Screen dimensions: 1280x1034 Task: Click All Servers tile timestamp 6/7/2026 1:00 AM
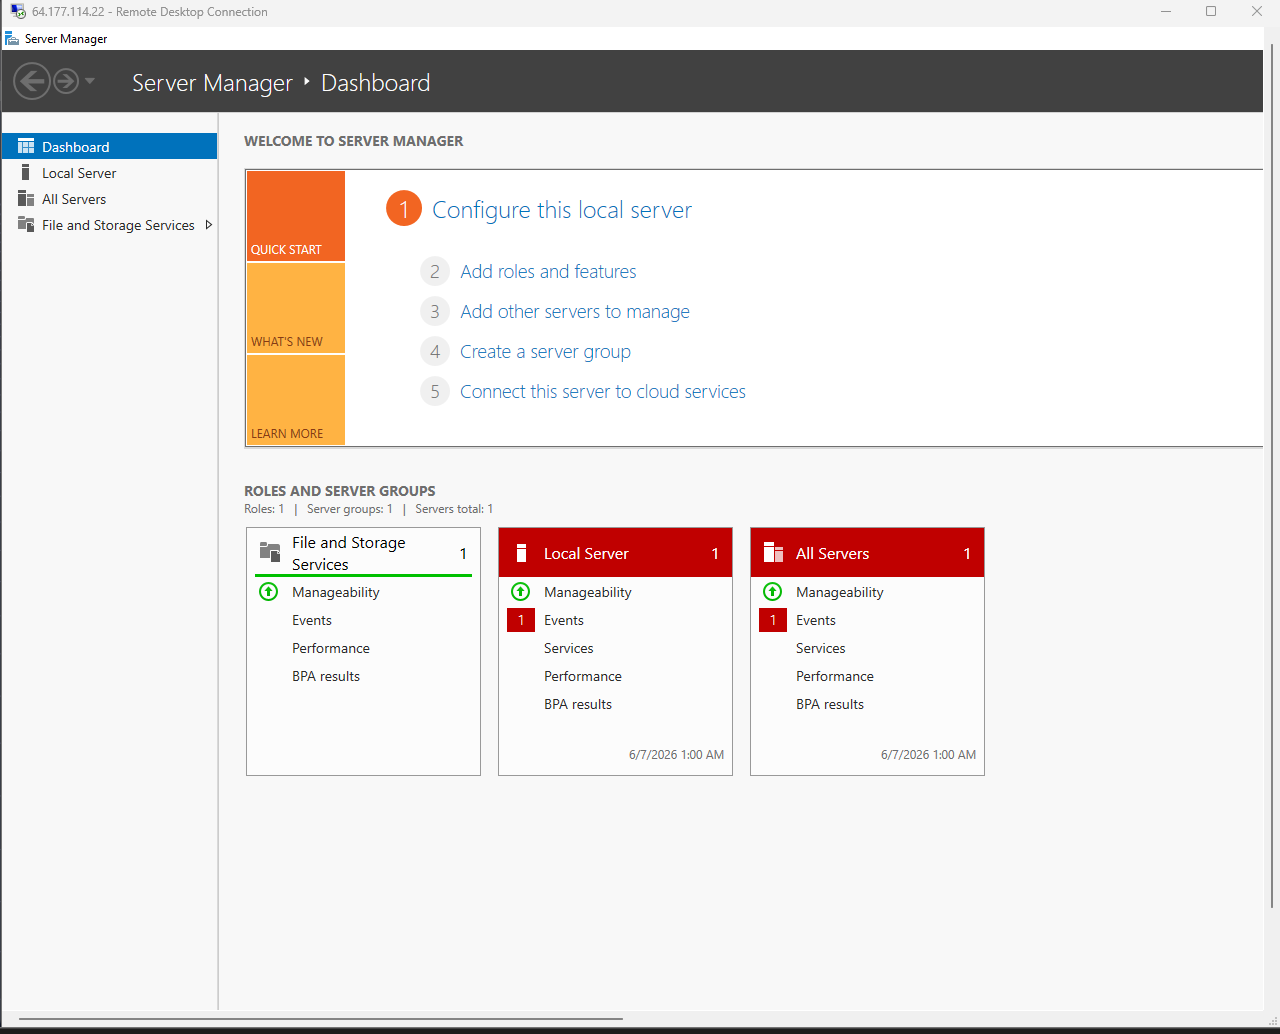tap(929, 755)
